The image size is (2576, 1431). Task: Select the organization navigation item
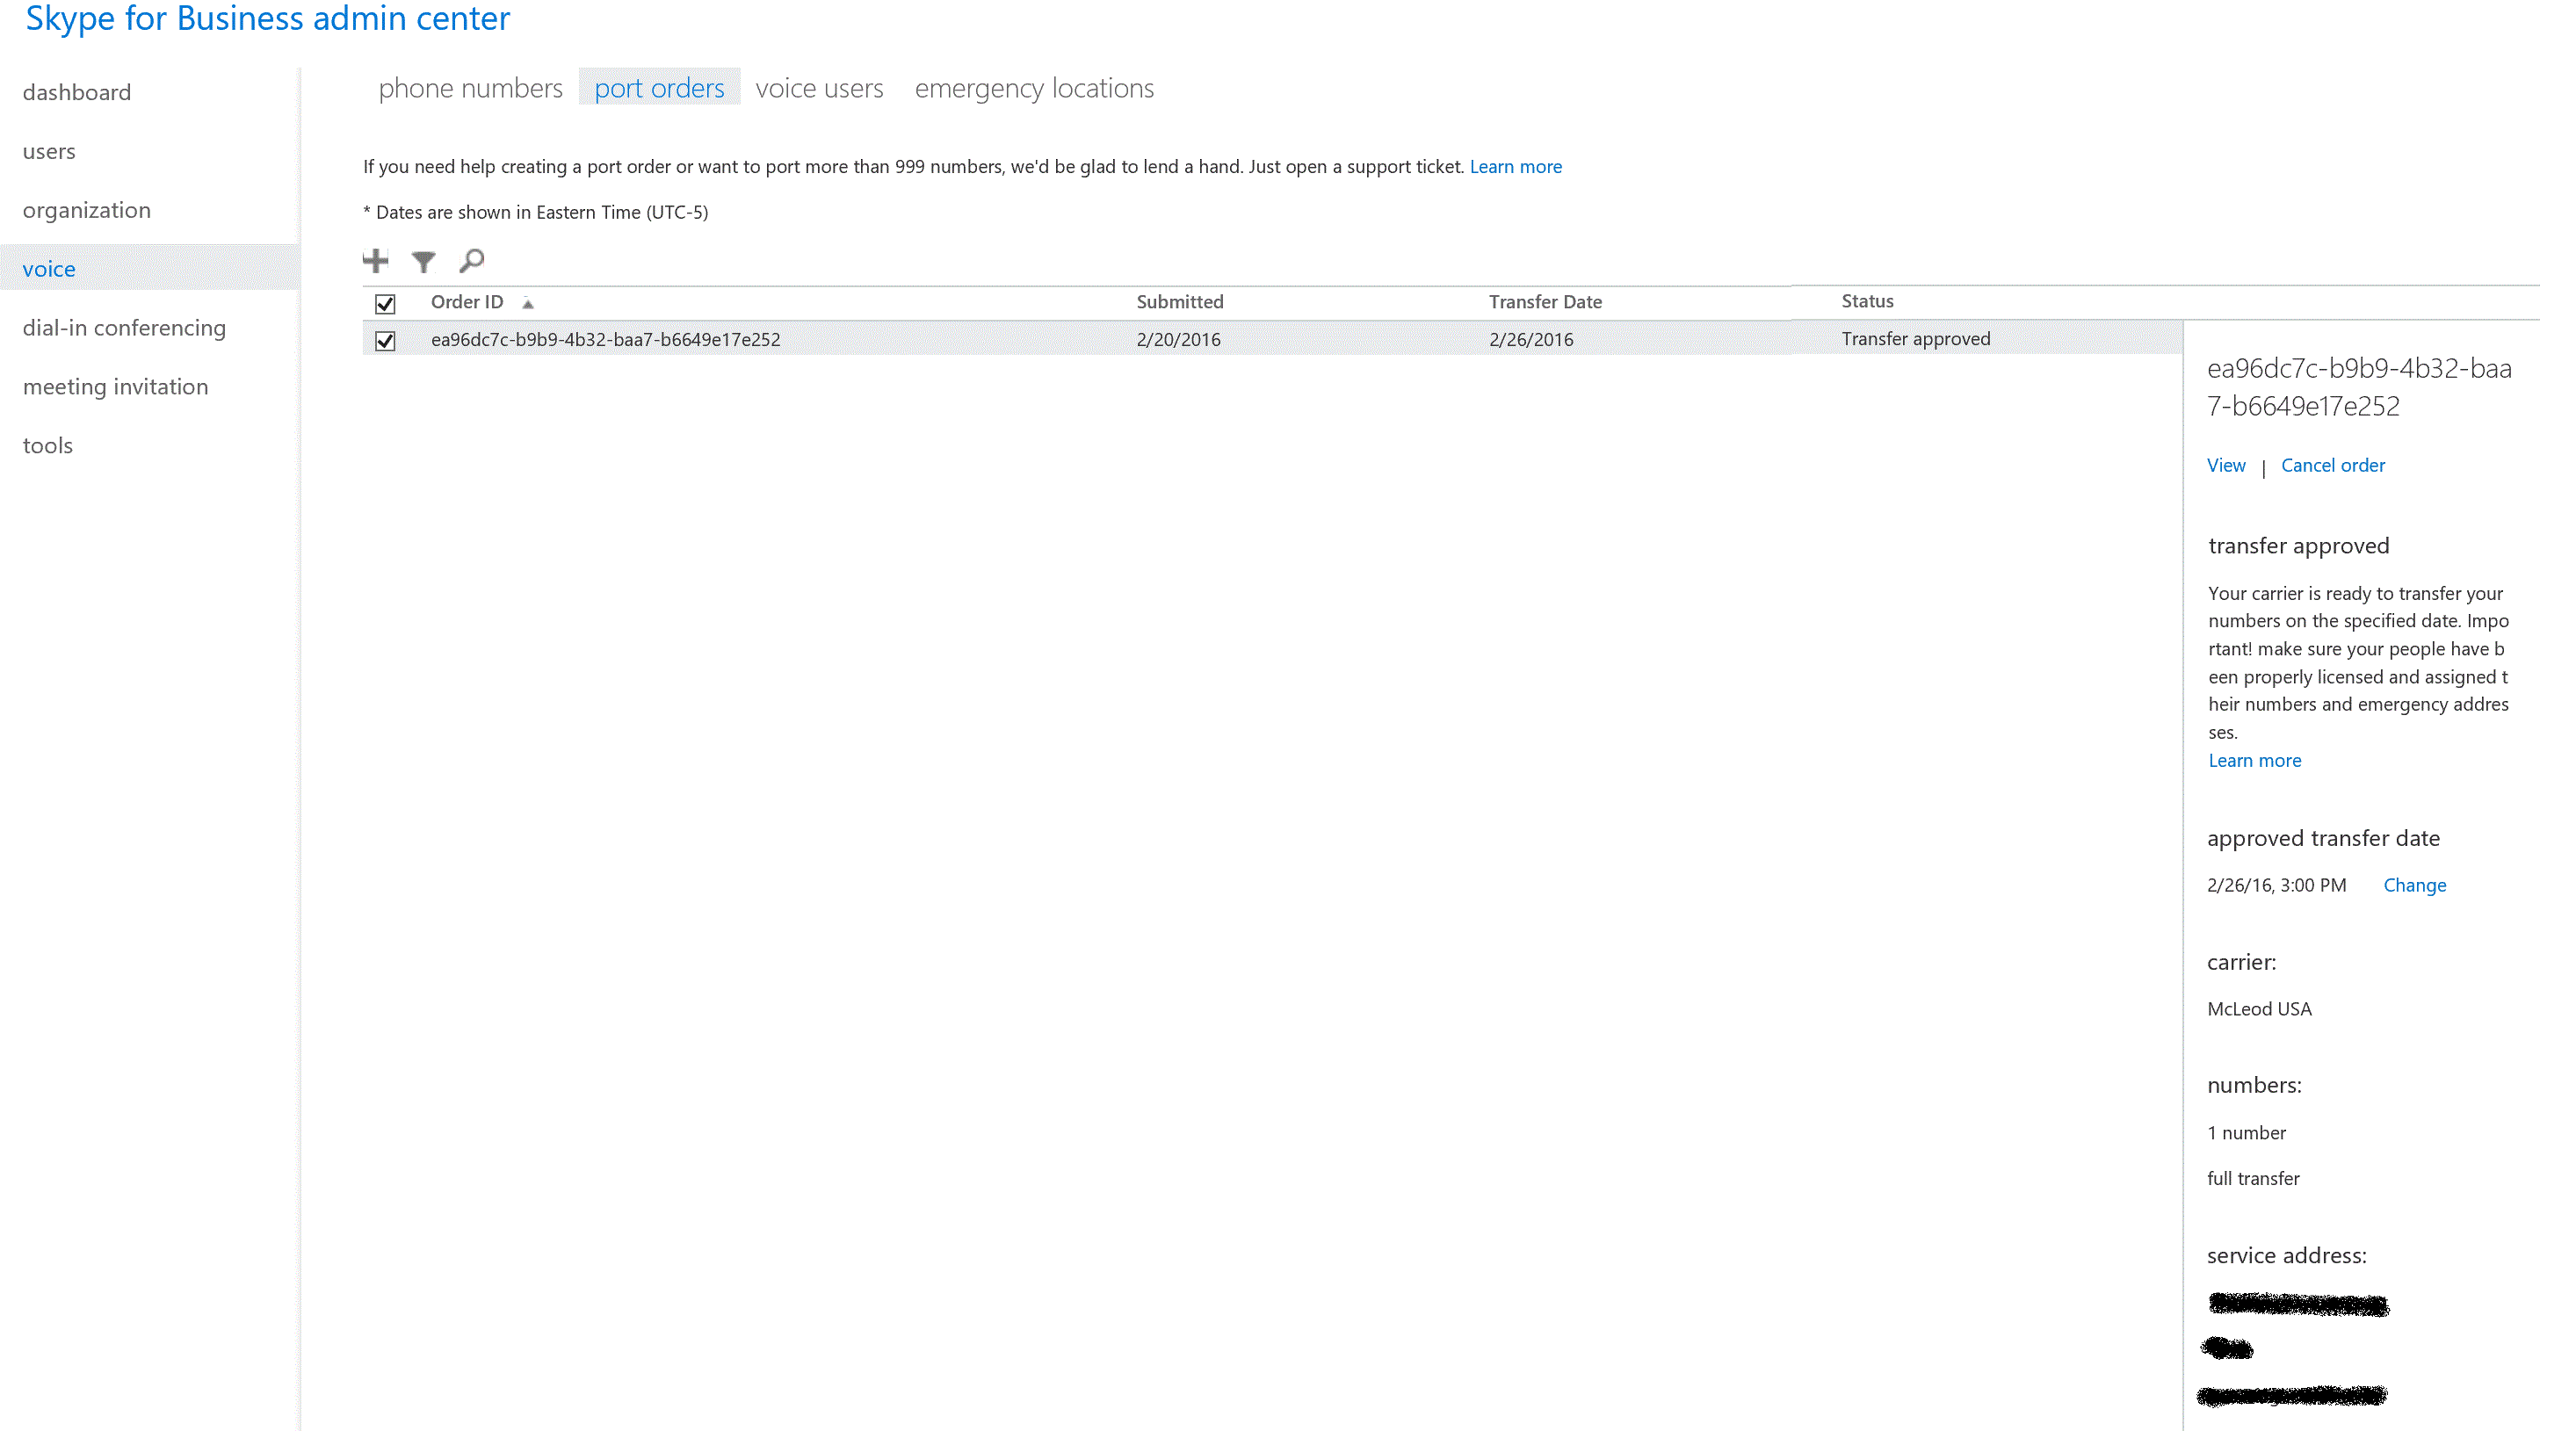point(88,208)
